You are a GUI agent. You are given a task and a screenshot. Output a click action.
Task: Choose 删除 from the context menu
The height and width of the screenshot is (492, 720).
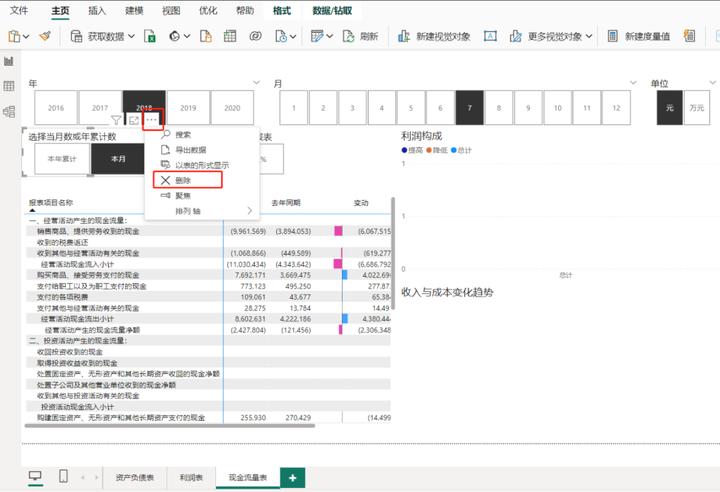point(202,180)
